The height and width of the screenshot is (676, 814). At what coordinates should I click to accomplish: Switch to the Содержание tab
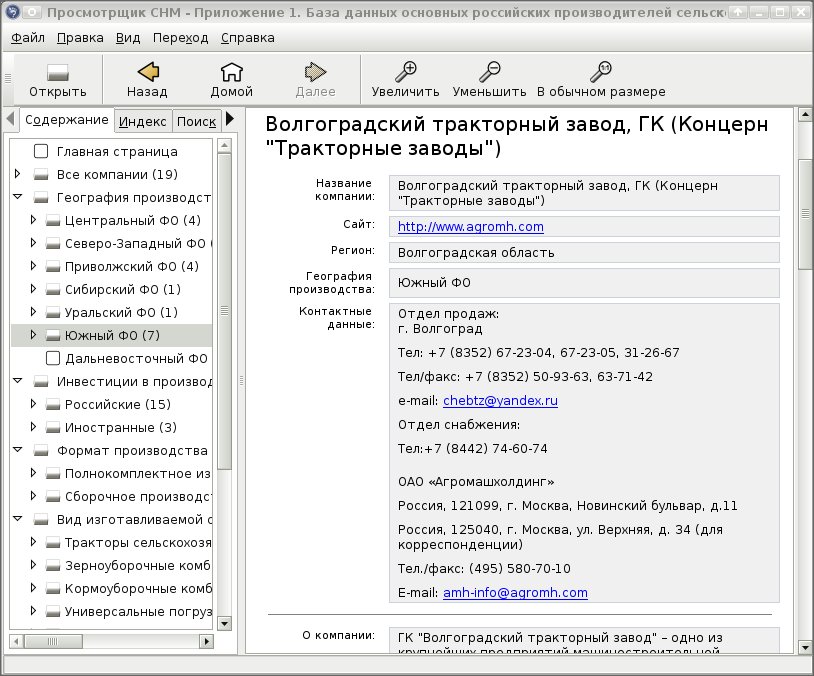(66, 120)
